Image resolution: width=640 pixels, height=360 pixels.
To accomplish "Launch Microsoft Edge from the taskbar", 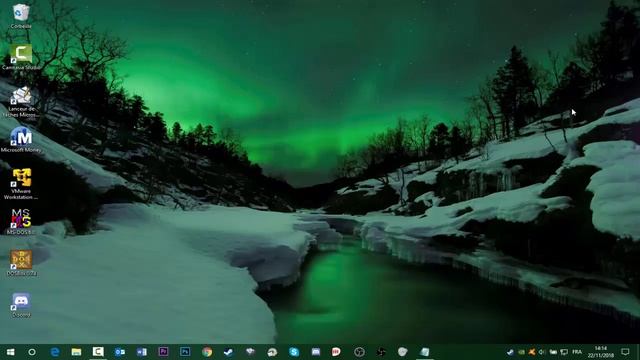I will [54, 352].
